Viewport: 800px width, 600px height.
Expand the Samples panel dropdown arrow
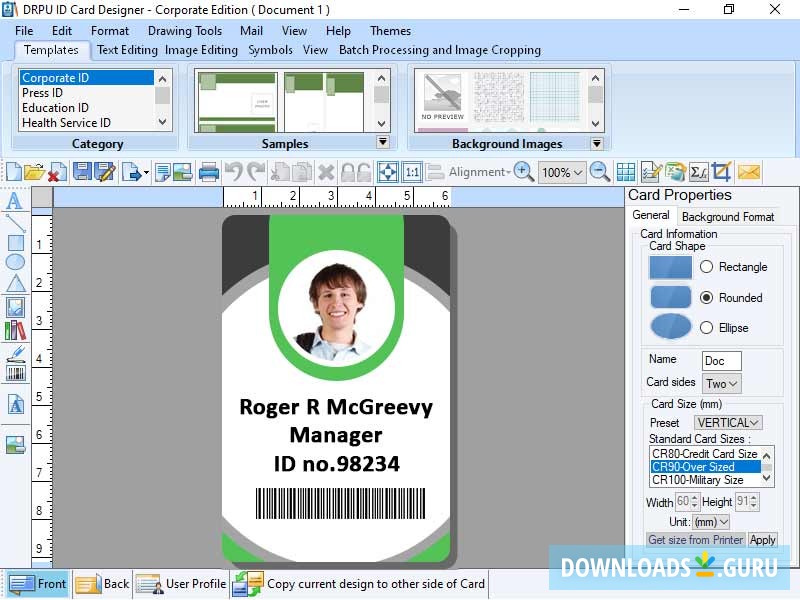click(x=383, y=142)
